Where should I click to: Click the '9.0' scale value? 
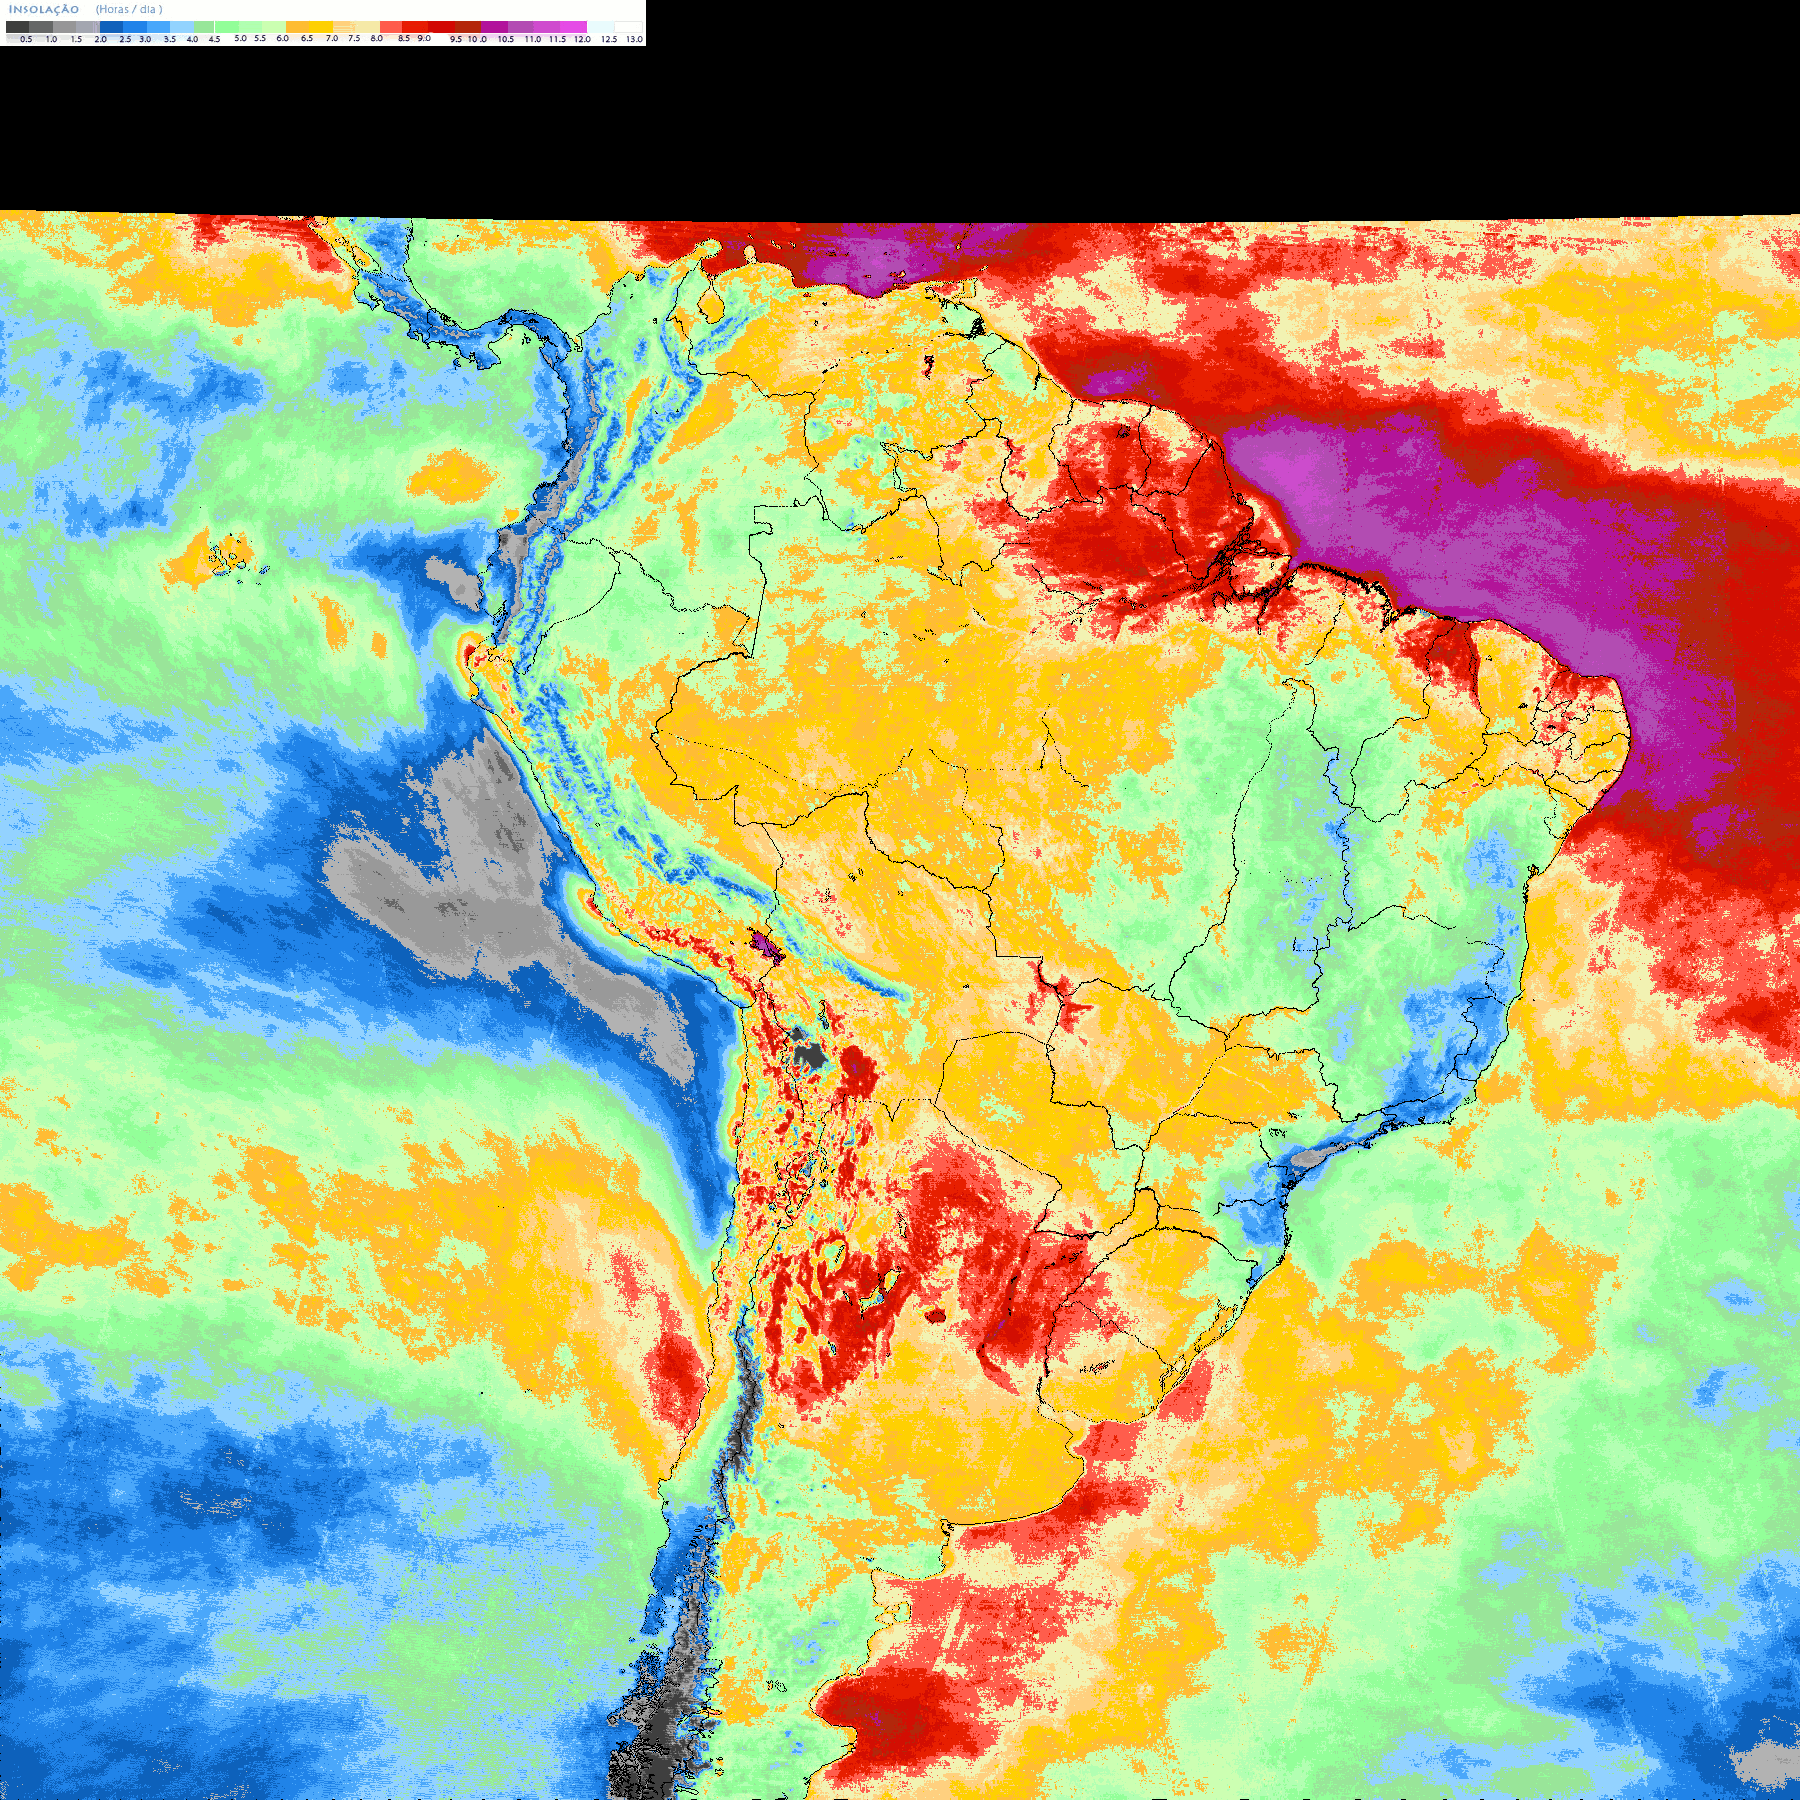coord(424,38)
